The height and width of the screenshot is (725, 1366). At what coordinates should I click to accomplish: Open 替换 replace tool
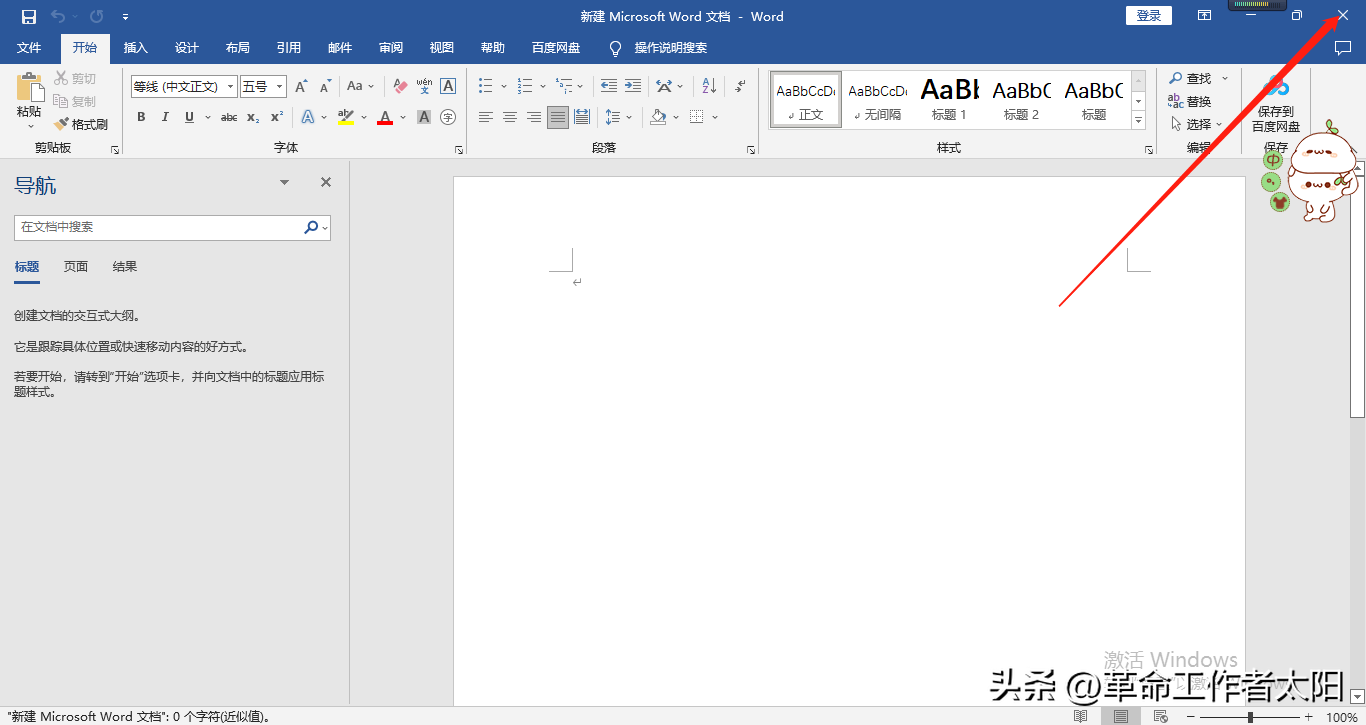1190,101
